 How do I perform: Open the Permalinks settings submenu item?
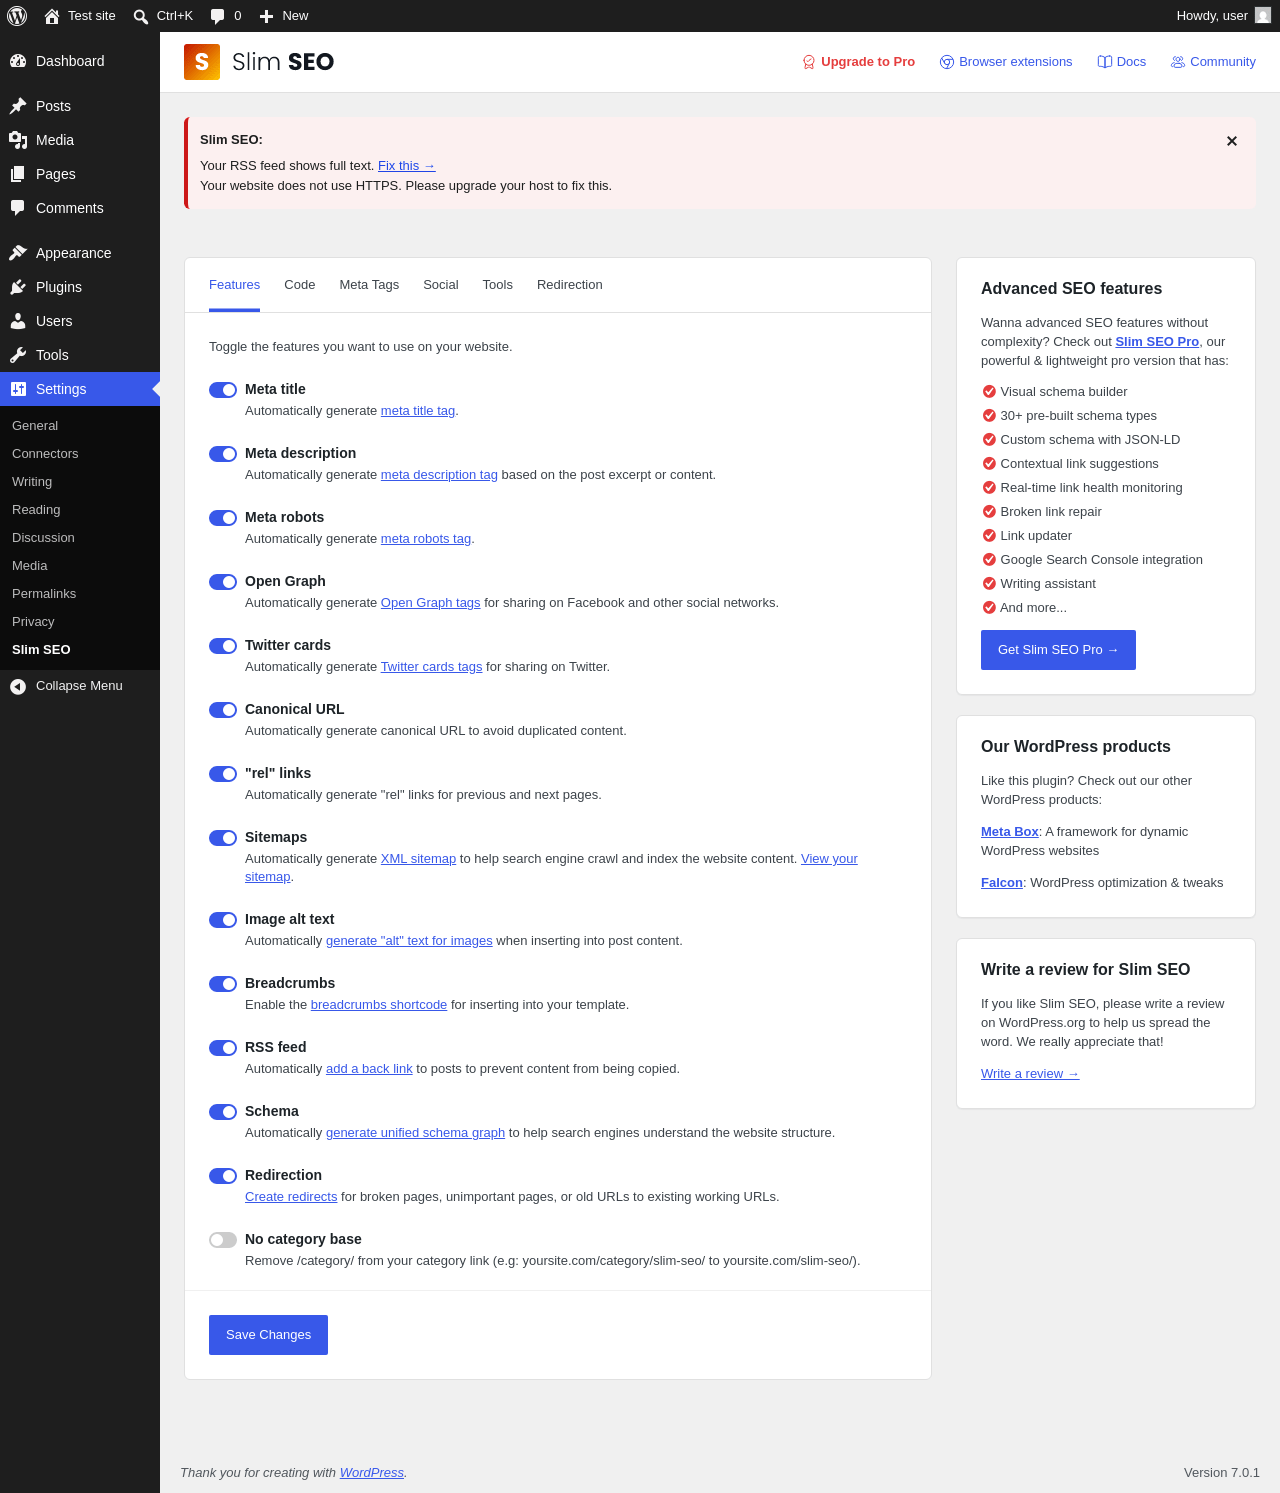[x=80, y=594]
